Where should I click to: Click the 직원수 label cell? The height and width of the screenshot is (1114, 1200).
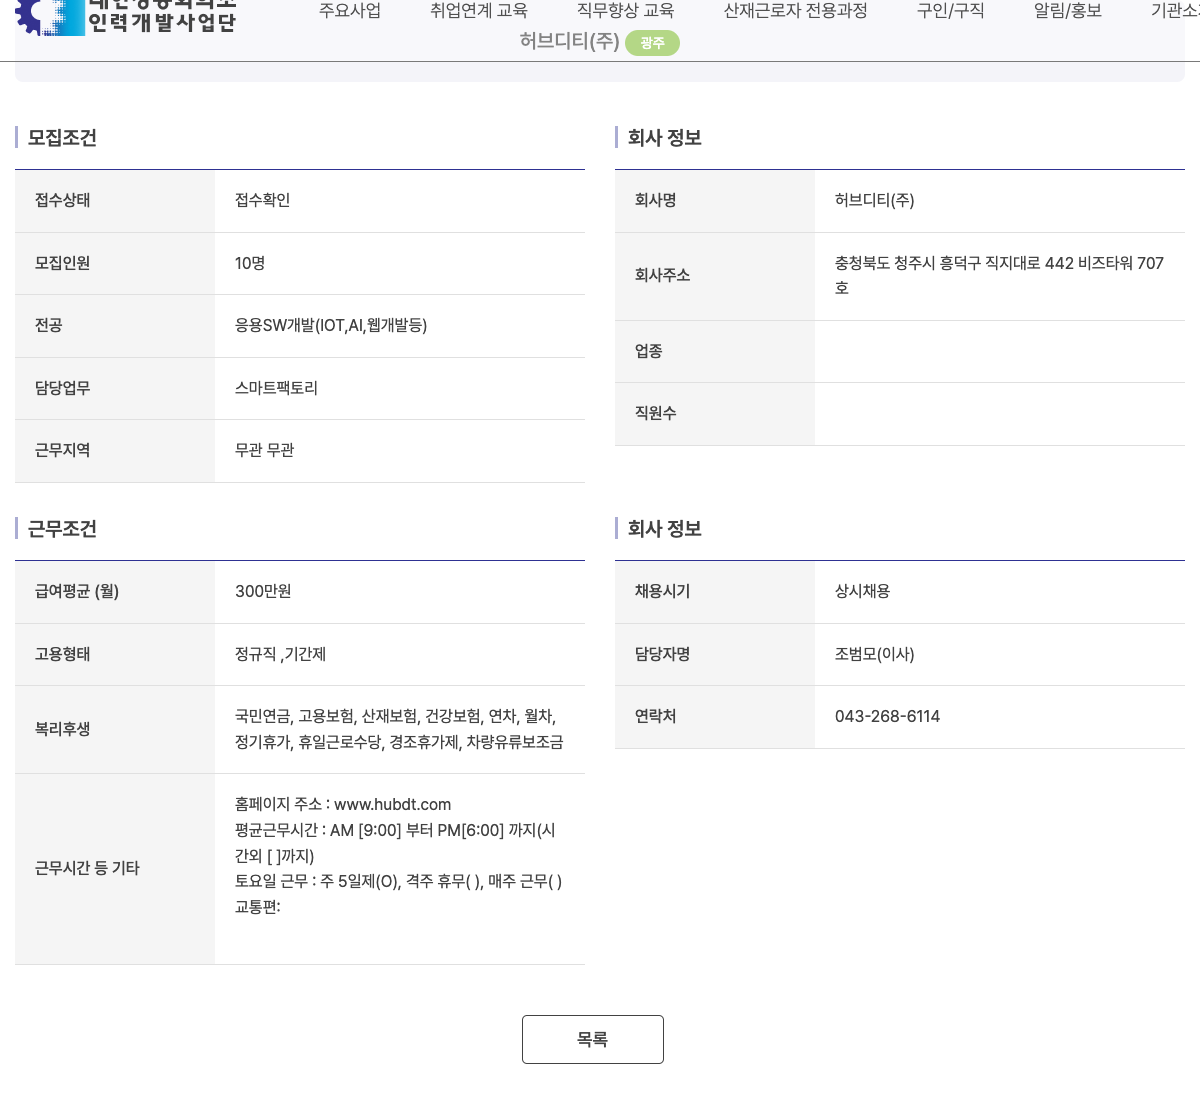pyautogui.click(x=715, y=414)
